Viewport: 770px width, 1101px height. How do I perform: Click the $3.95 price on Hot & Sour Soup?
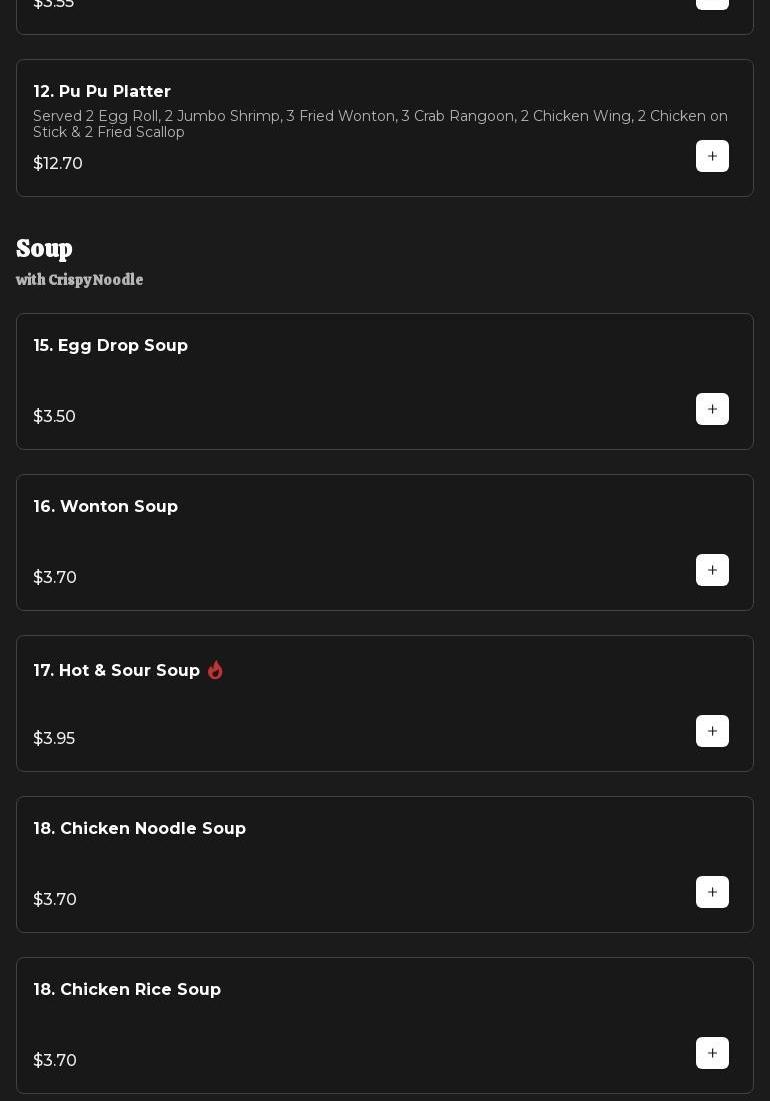pos(54,739)
